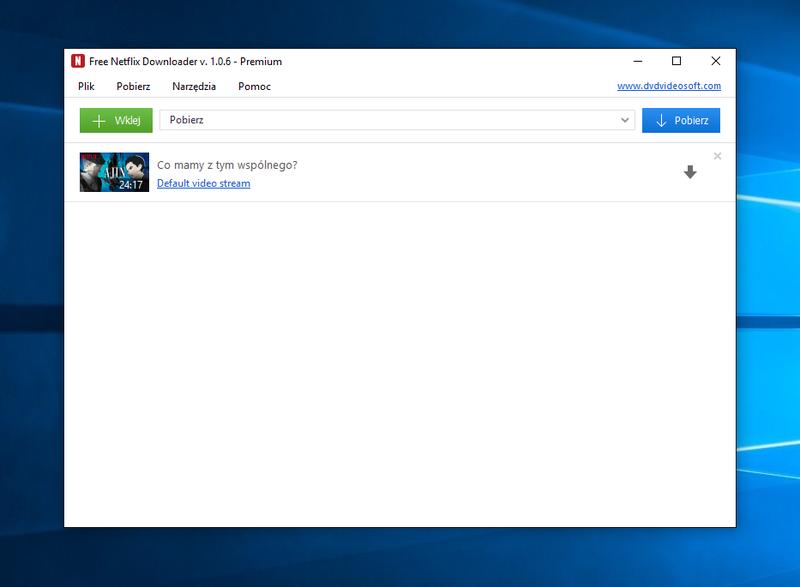Remove the video with the small x icon
The image size is (800, 587).
(x=717, y=156)
